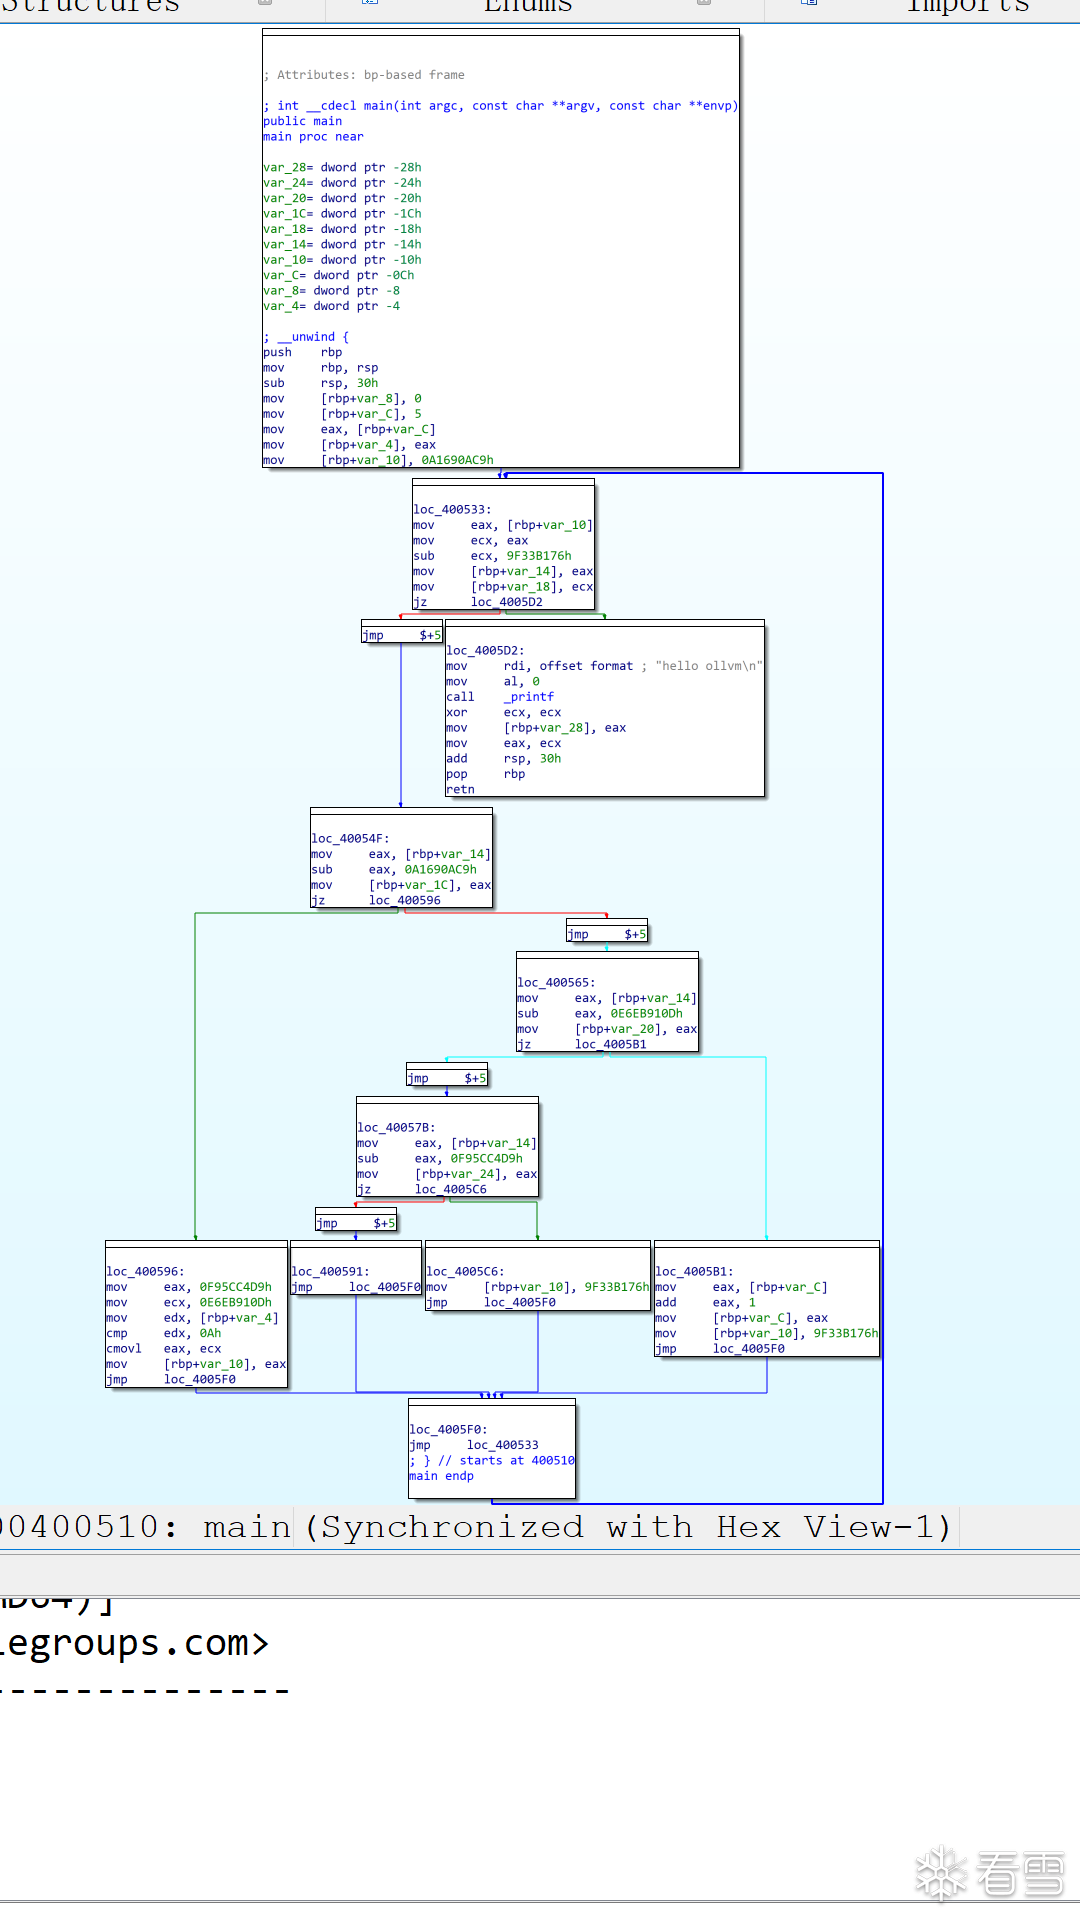Screen dimensions: 1080x1920
Task: Click 'sub eax, 0A1690AC9h' in loc_40054F
Action: pos(394,870)
